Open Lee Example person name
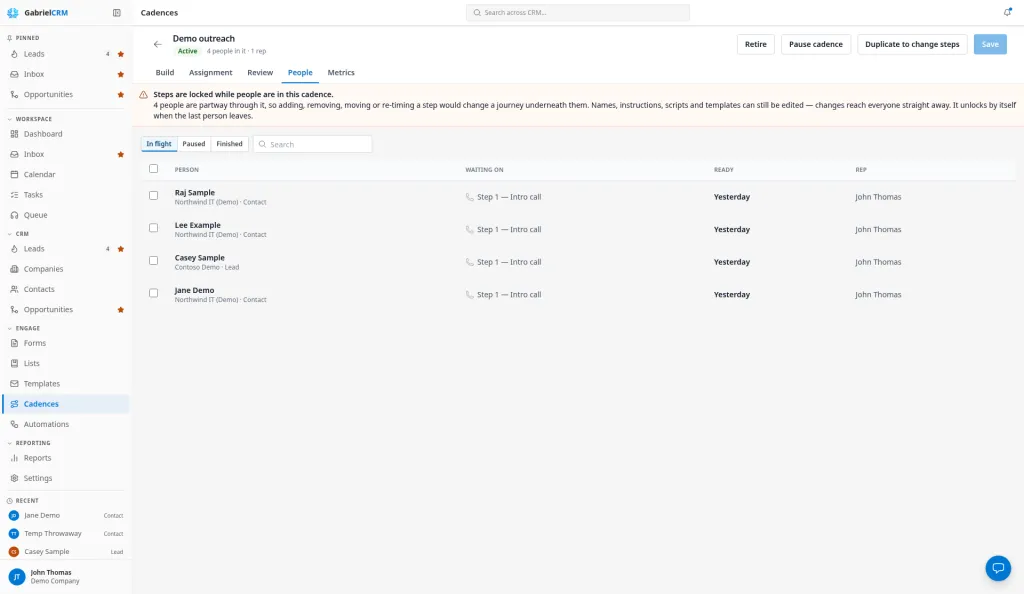This screenshot has width=1024, height=594. (x=198, y=225)
